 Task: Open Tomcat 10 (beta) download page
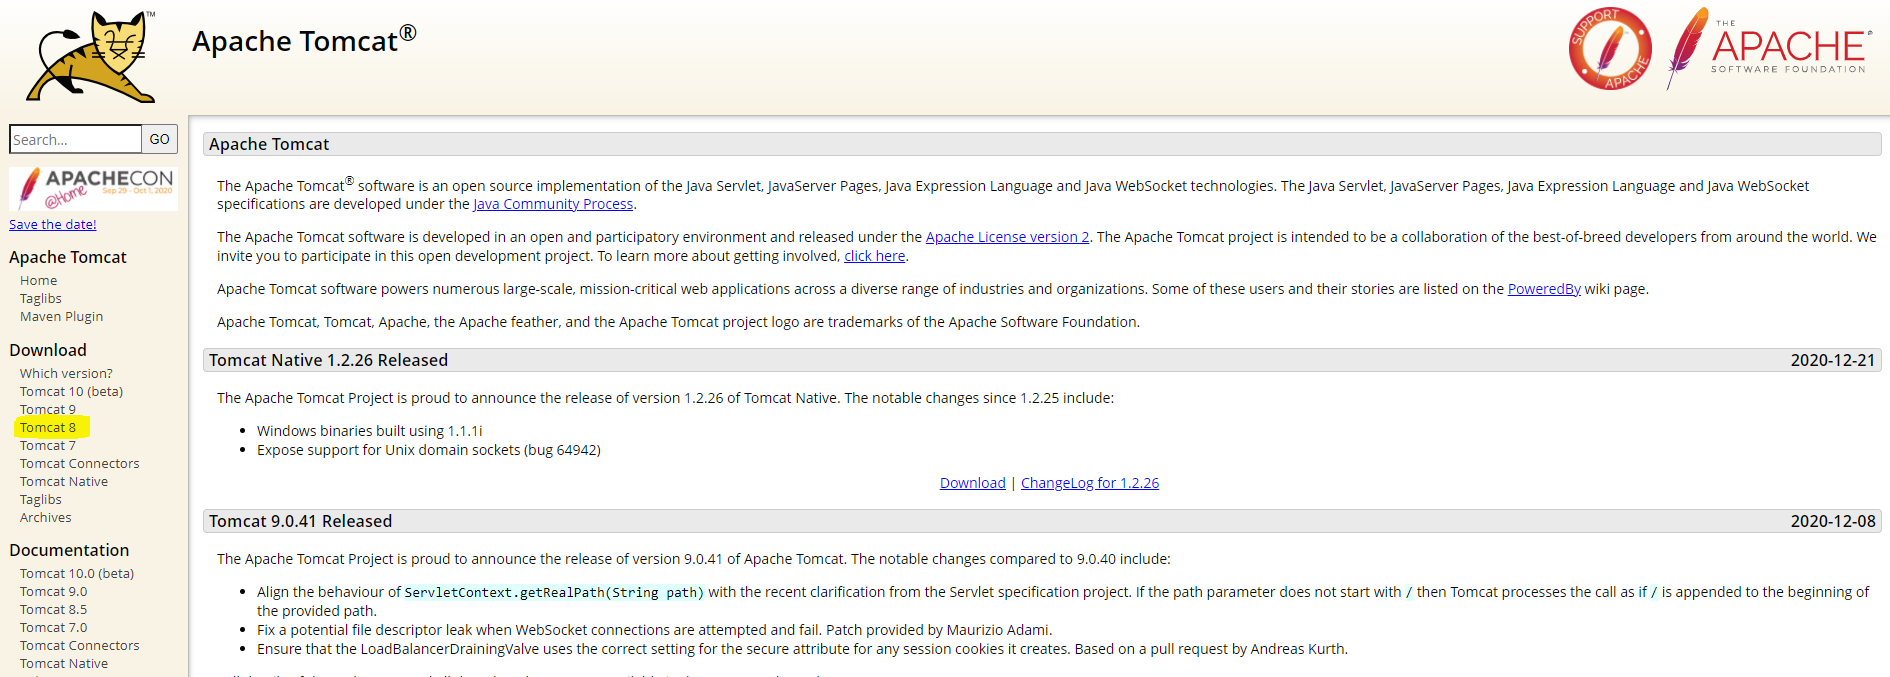[x=72, y=392]
